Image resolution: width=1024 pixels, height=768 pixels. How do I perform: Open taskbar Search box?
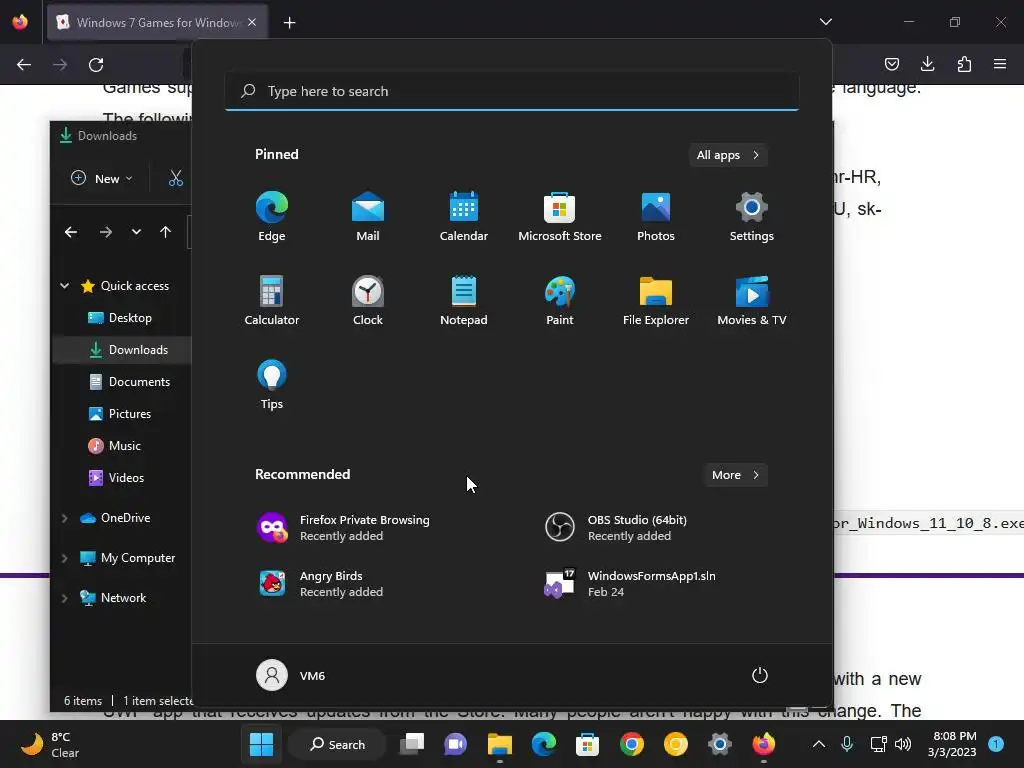coord(337,744)
